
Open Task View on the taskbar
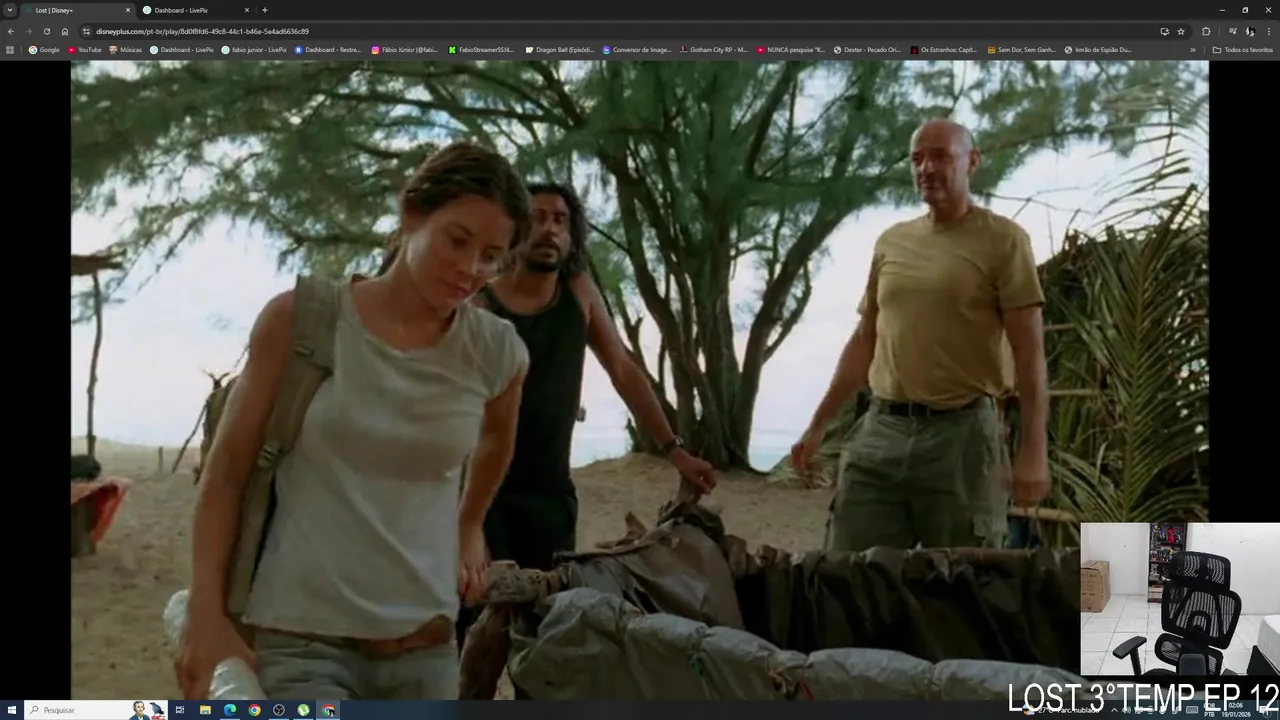180,710
